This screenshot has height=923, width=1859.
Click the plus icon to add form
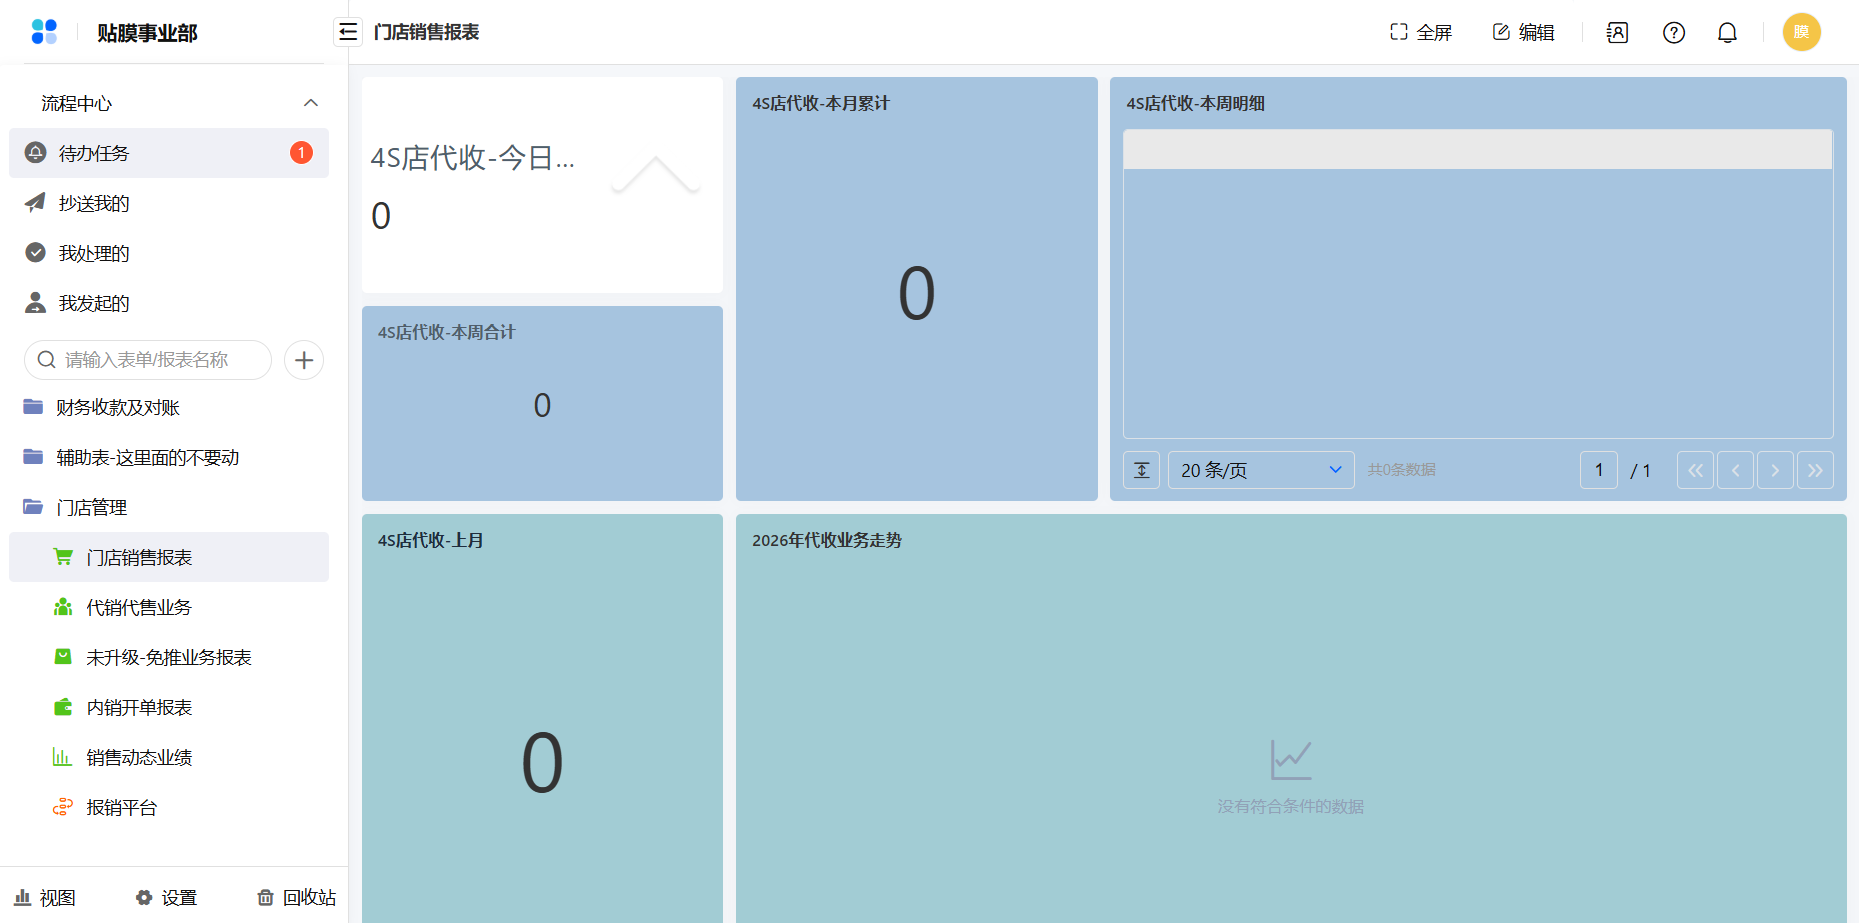(304, 360)
